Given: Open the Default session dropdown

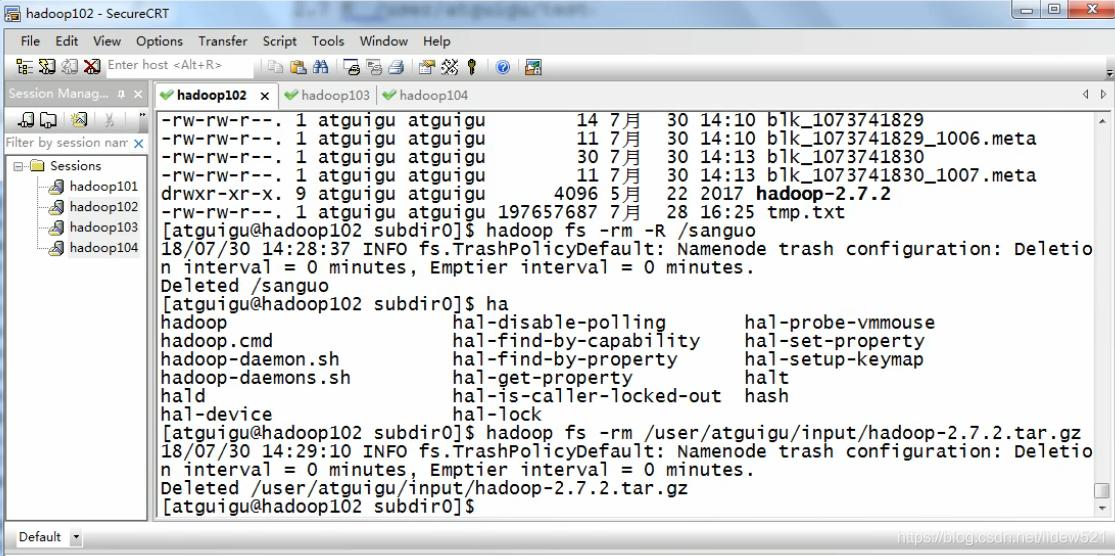Looking at the screenshot, I should point(76,537).
